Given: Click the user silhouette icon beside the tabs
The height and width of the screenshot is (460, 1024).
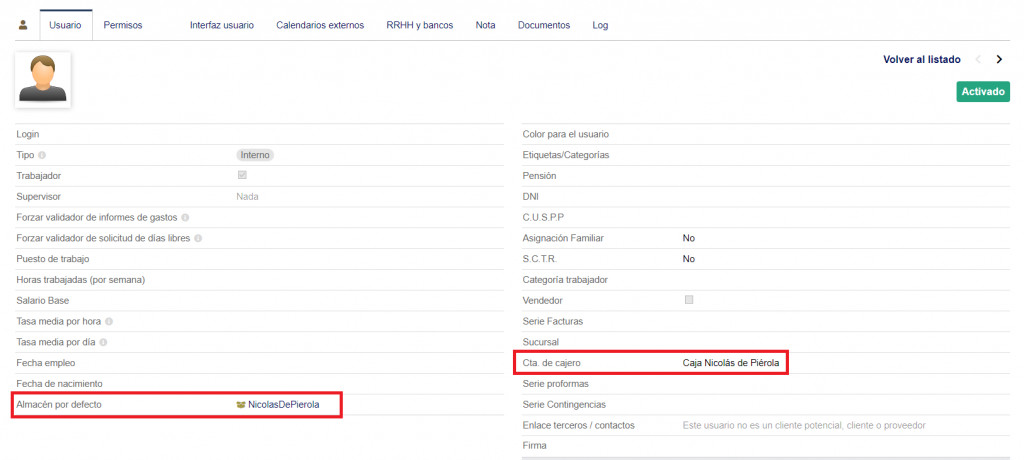Looking at the screenshot, I should tap(23, 25).
